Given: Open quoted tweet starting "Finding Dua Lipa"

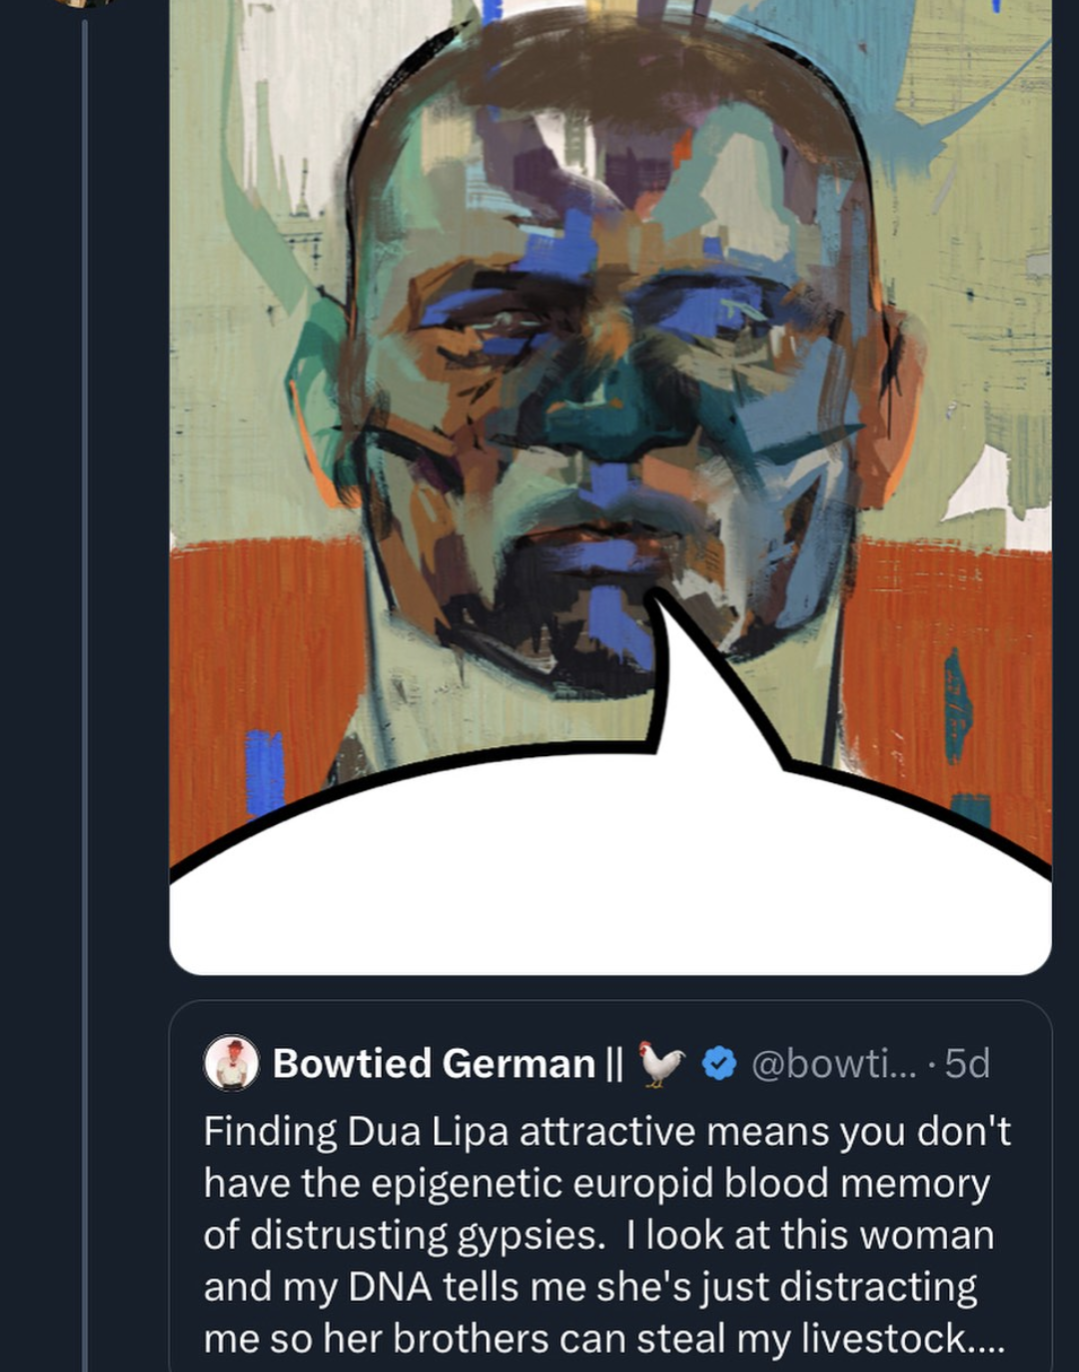Looking at the screenshot, I should pyautogui.click(x=610, y=1235).
